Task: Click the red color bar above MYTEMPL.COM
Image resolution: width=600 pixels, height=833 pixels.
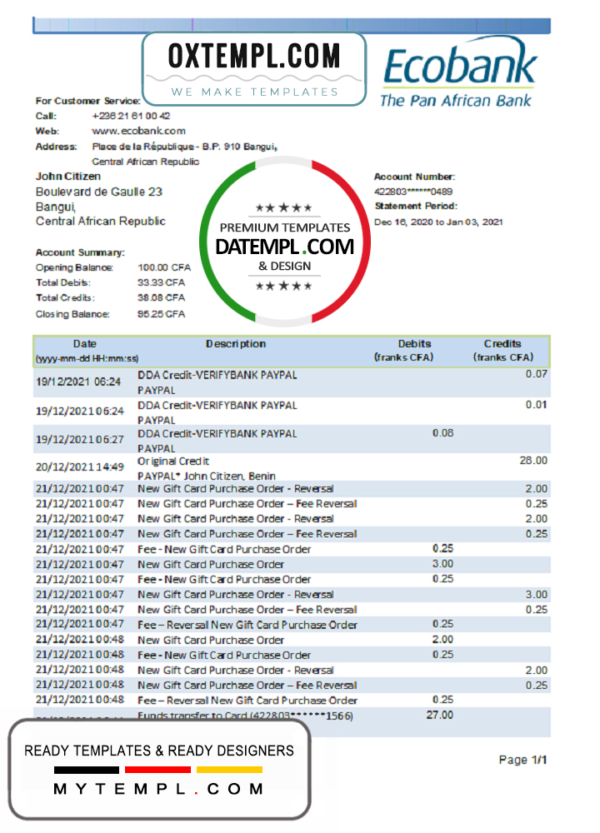Action: (x=158, y=770)
